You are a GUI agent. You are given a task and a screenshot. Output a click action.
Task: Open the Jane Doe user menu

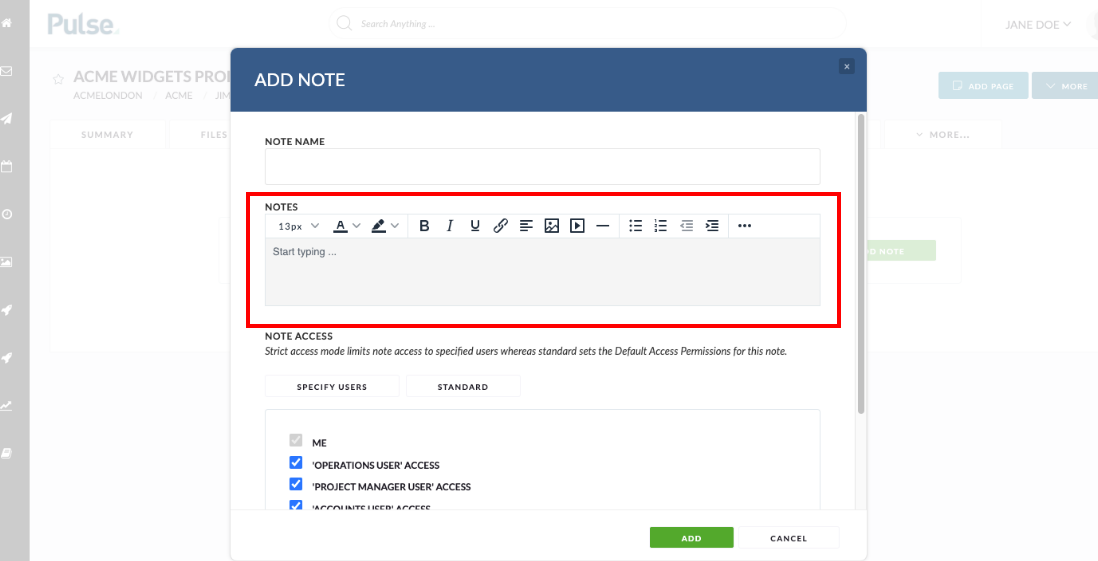1038,25
